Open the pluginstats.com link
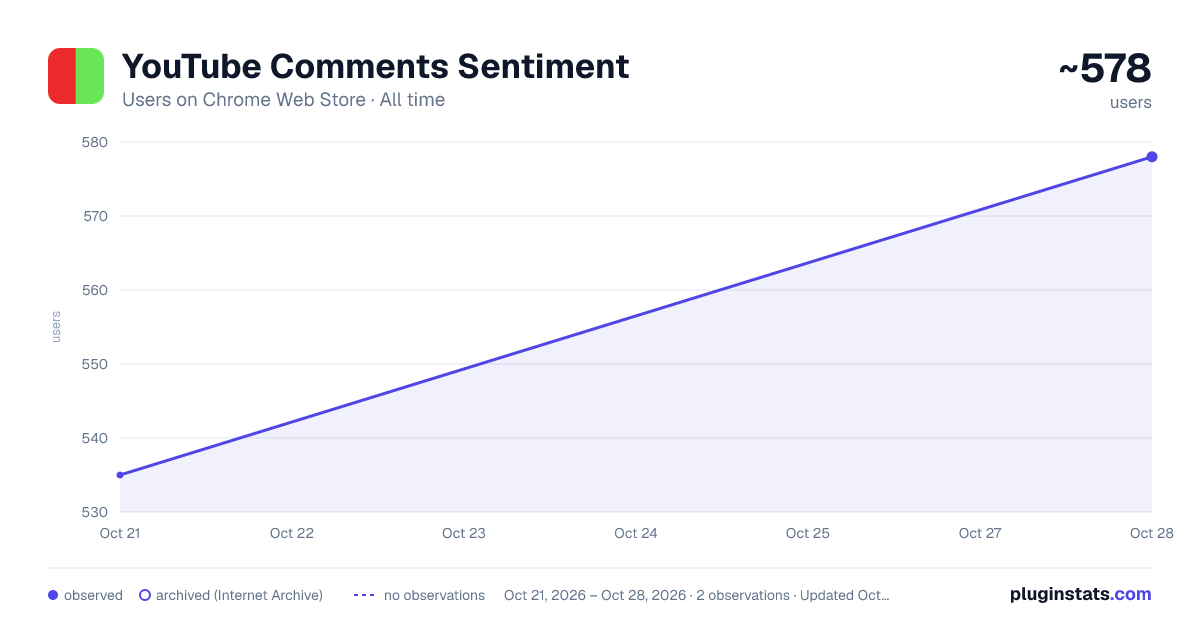Viewport: 1200px width, 630px height. (x=1080, y=594)
